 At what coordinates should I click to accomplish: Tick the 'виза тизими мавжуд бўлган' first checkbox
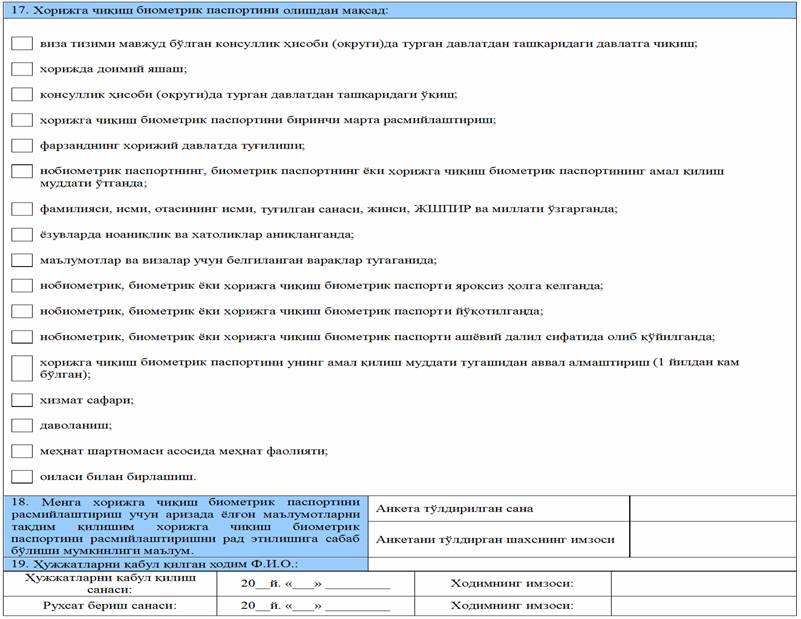pyautogui.click(x=22, y=44)
